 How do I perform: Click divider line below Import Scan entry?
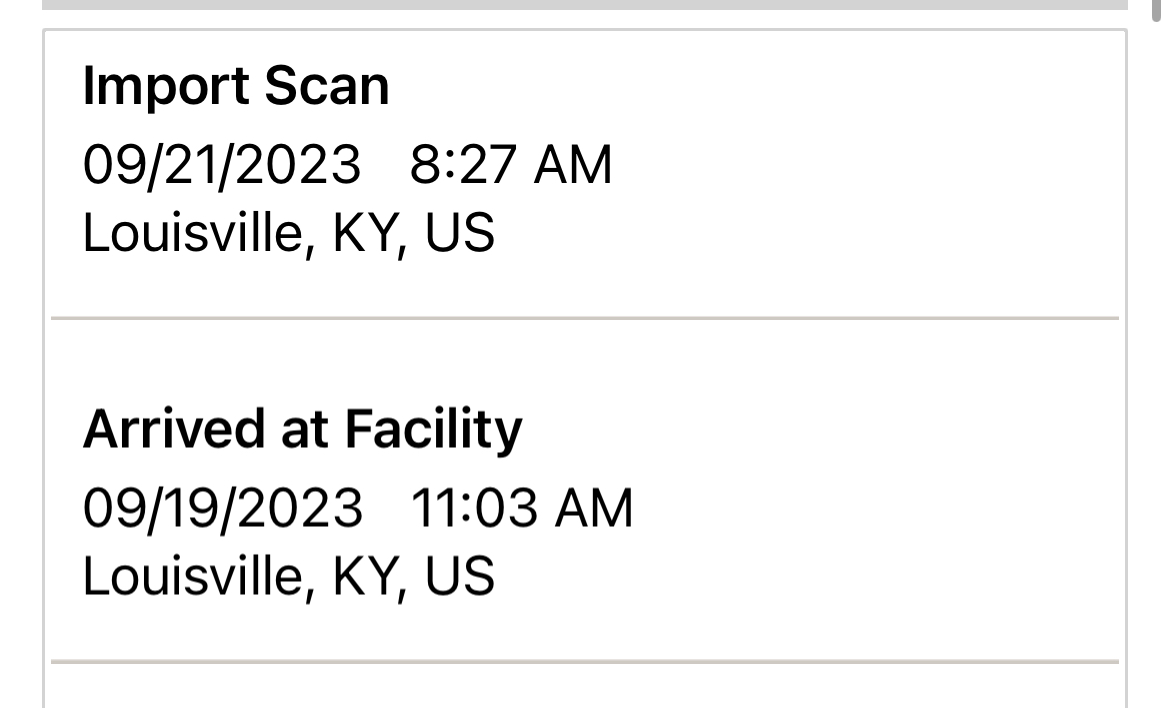(x=585, y=318)
